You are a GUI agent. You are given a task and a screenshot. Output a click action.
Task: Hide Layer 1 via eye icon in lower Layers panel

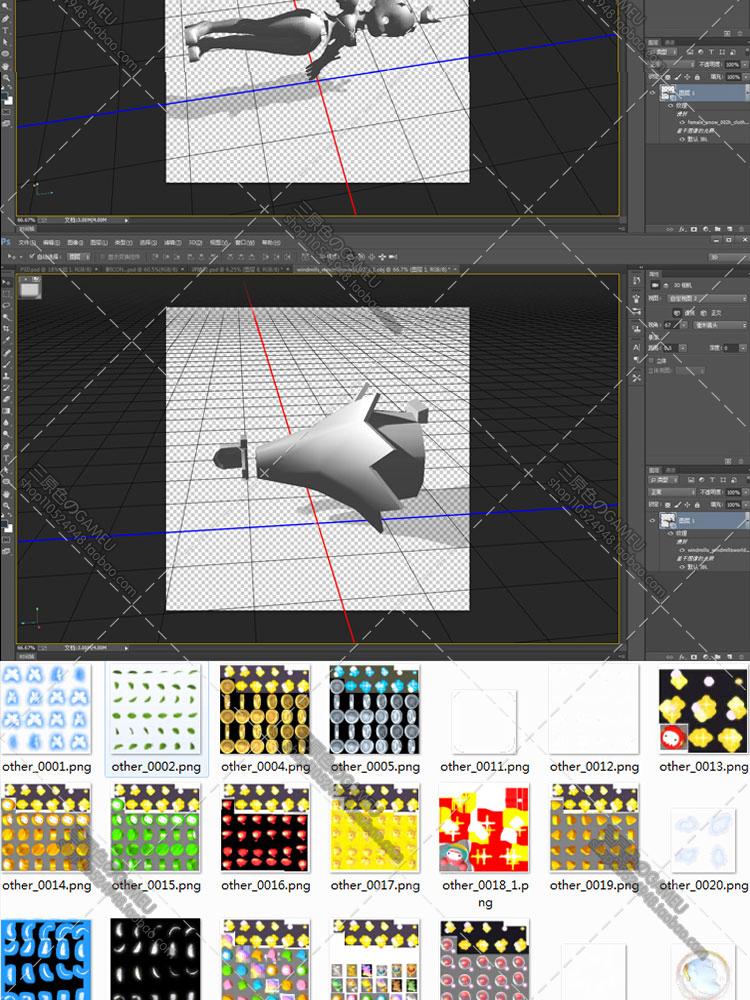652,520
